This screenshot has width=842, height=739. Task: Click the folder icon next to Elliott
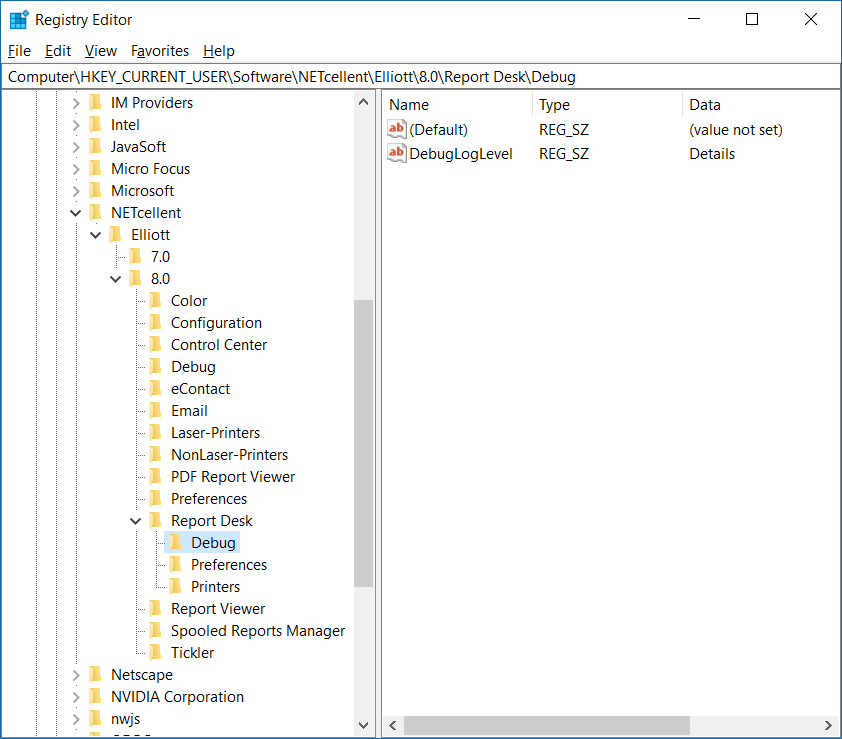pyautogui.click(x=115, y=234)
